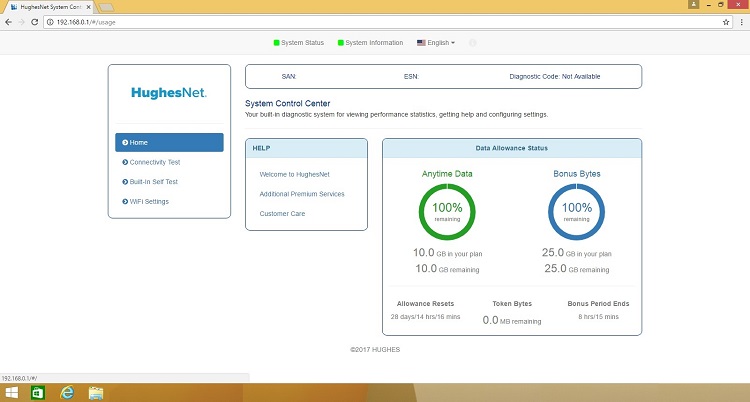This screenshot has width=750, height=402.
Task: Click the ESN: label
Action: click(411, 77)
